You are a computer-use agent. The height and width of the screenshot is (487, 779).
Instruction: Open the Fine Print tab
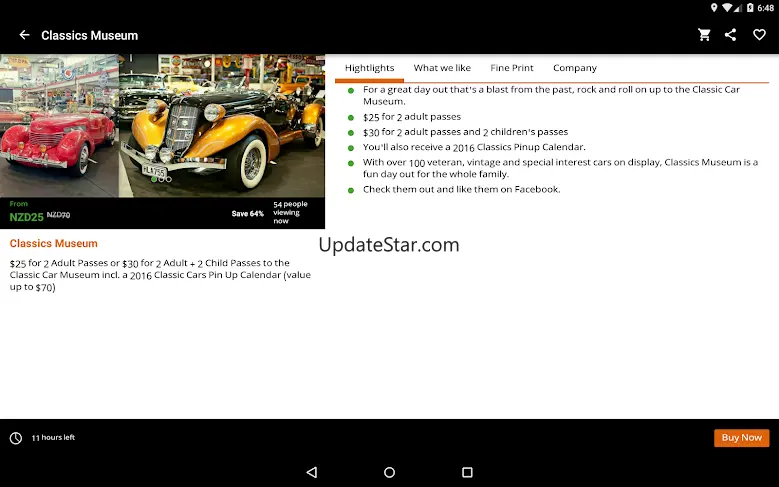point(512,68)
